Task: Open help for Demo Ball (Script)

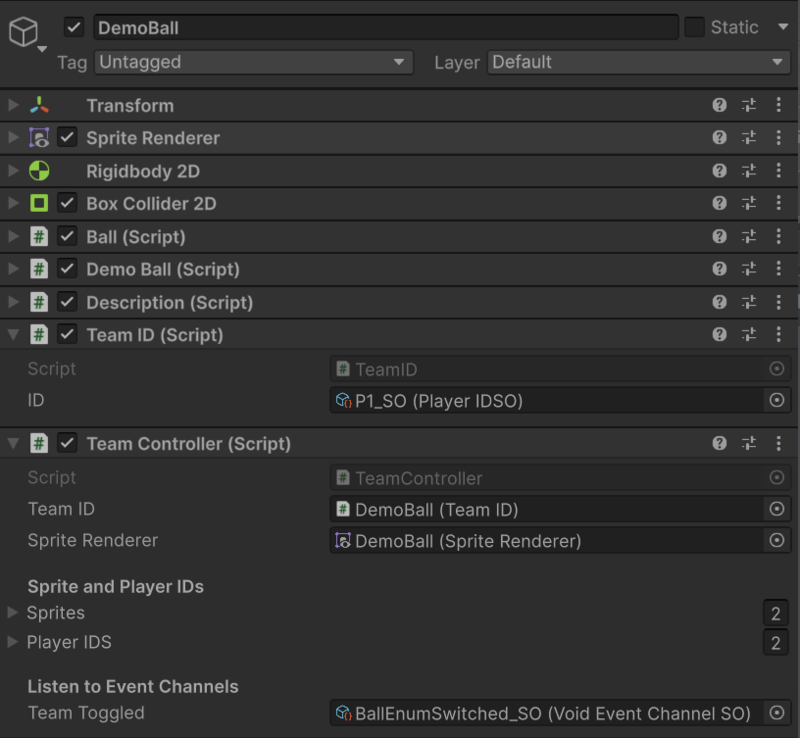Action: pos(719,268)
